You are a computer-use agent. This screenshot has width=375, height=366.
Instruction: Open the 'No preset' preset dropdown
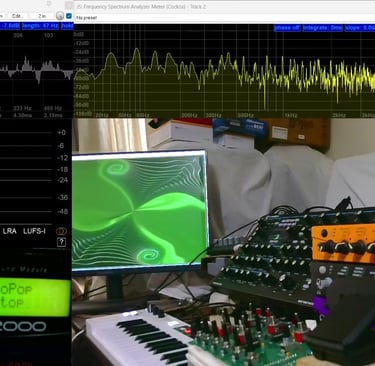coord(87,17)
